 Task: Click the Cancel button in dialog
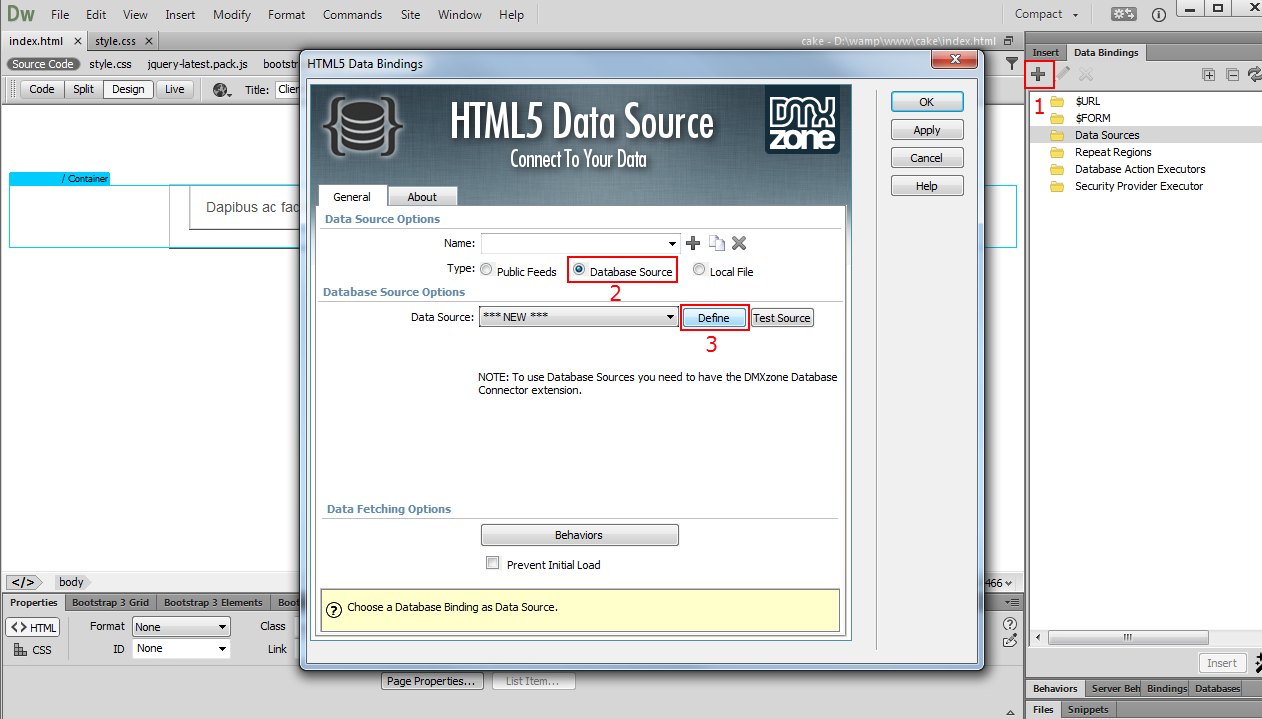point(927,158)
